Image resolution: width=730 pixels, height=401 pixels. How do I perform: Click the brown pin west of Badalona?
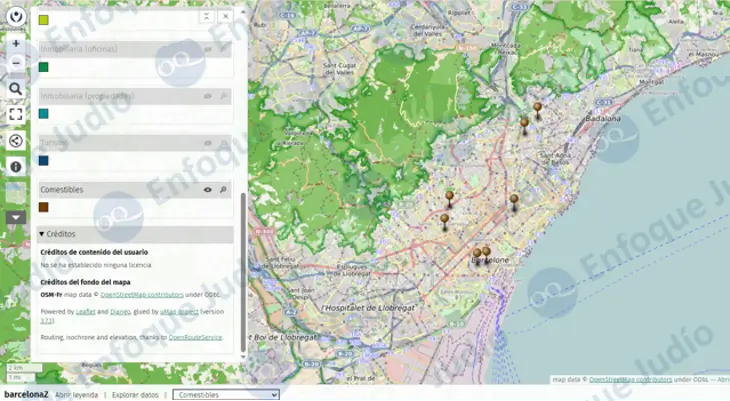coord(524,125)
